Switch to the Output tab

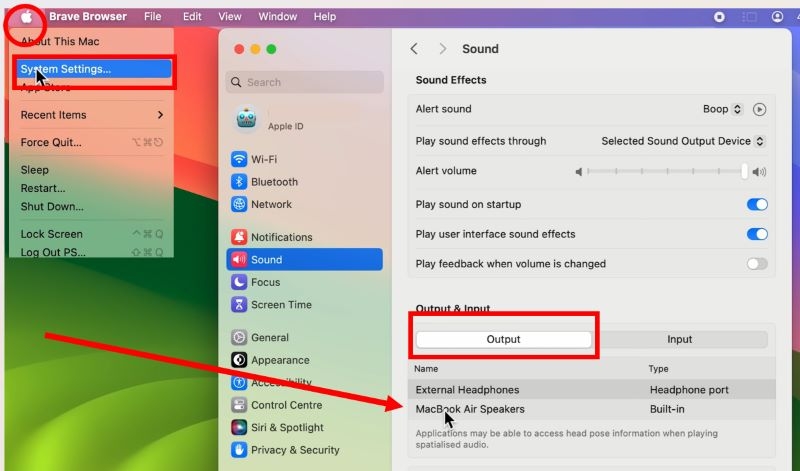(x=503, y=339)
